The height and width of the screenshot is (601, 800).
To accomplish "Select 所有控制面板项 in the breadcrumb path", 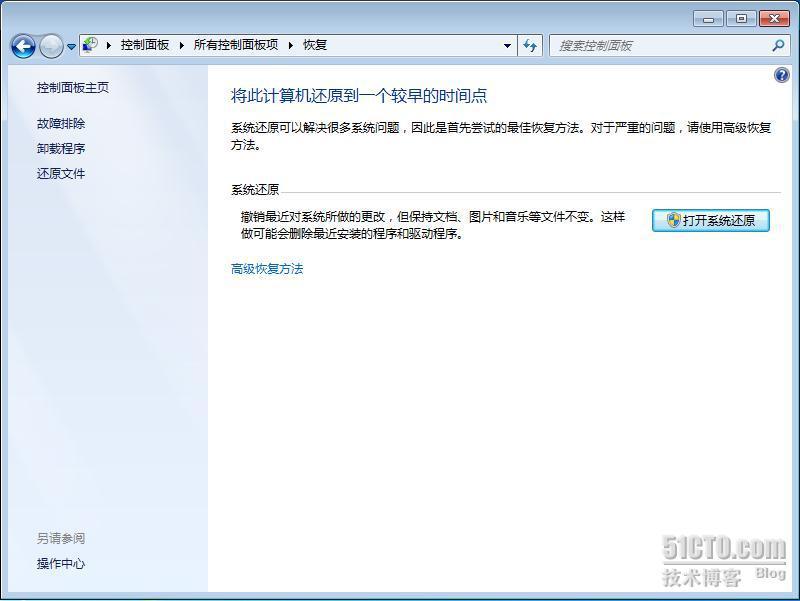I will point(236,45).
